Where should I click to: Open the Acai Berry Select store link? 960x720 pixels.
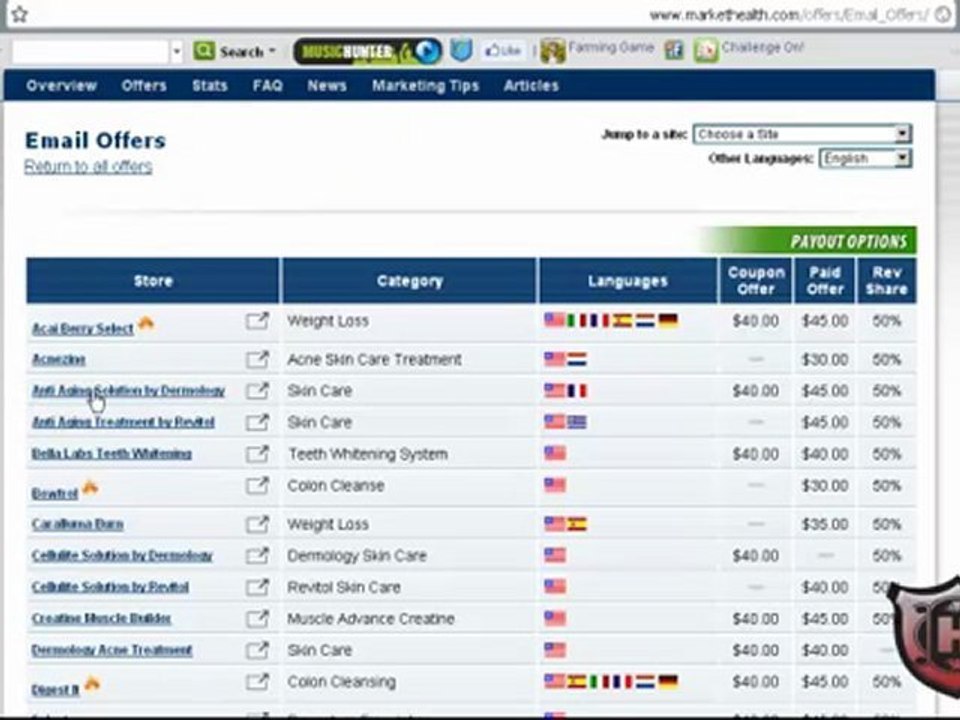pos(83,329)
